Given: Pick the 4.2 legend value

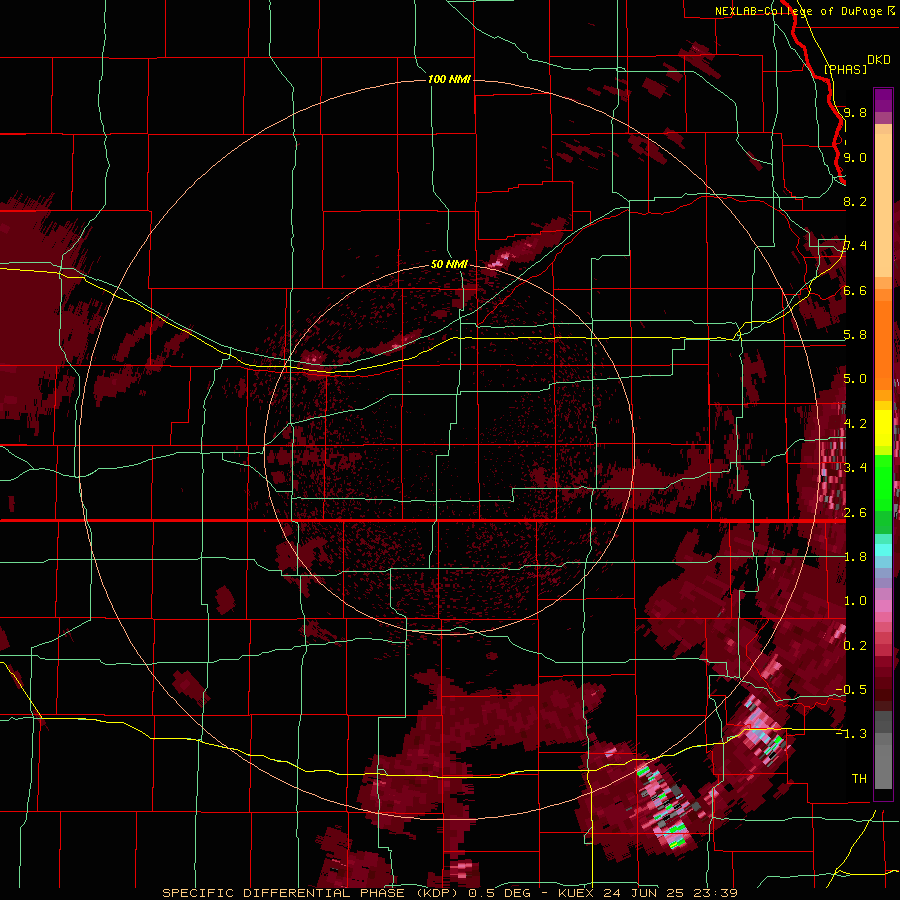Looking at the screenshot, I should point(855,424).
